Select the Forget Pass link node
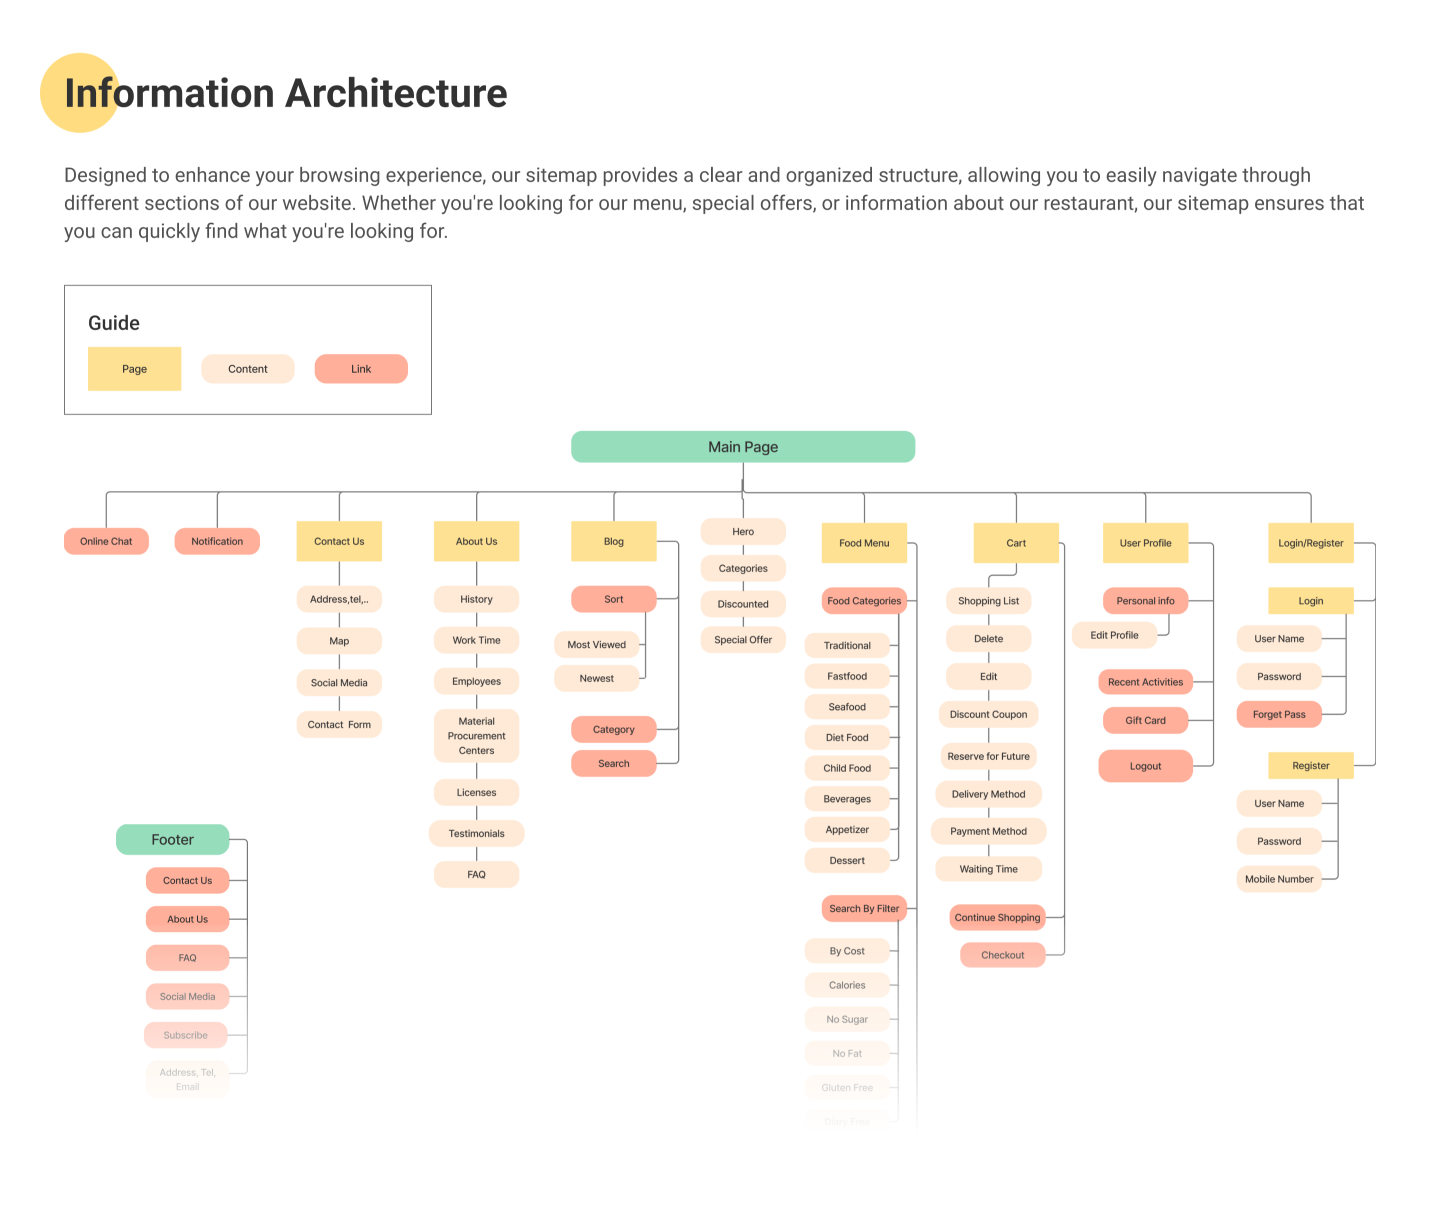This screenshot has width=1440, height=1218. [1279, 714]
